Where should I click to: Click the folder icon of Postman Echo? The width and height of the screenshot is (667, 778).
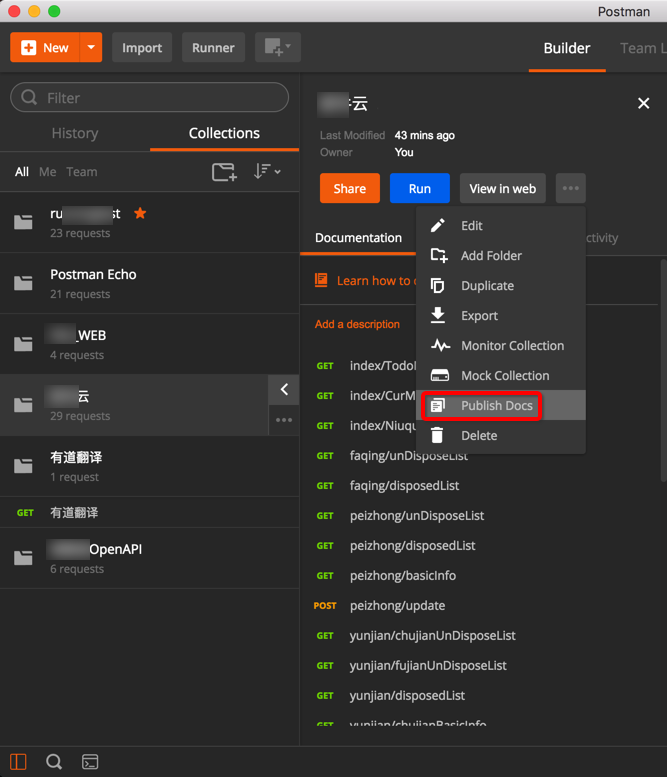pos(23,283)
